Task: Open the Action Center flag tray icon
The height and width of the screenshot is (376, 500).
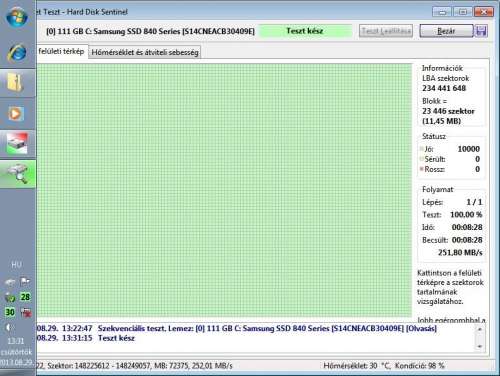Action: (x=25, y=282)
